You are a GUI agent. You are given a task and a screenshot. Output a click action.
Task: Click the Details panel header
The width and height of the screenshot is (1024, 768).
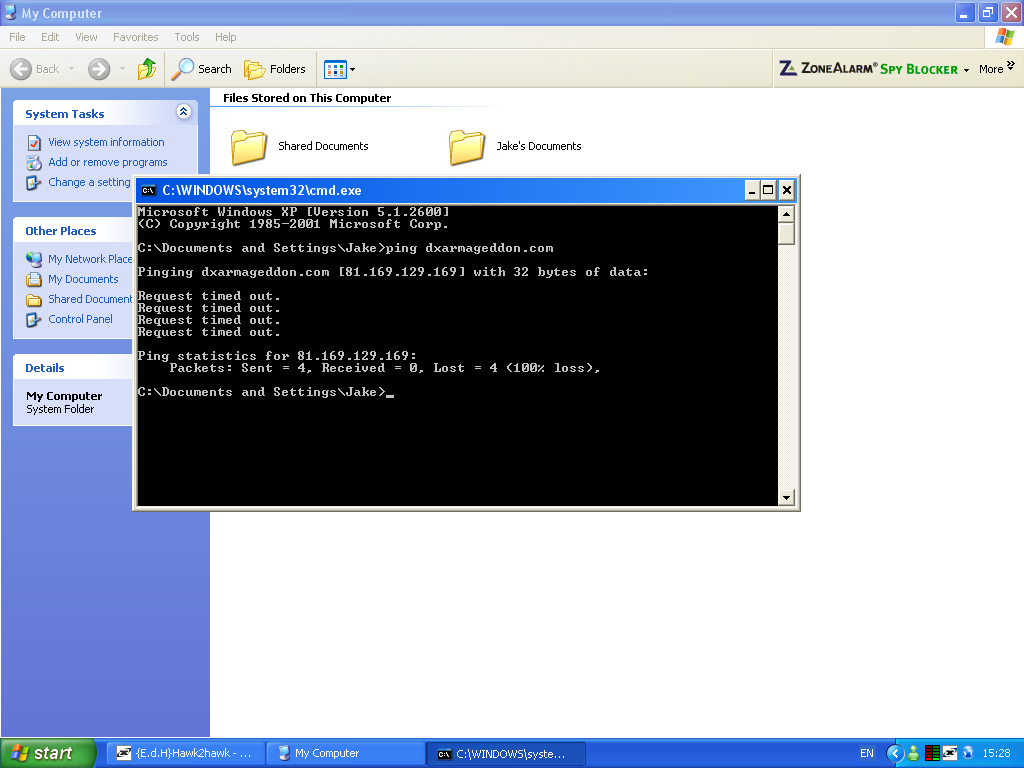pyautogui.click(x=73, y=368)
